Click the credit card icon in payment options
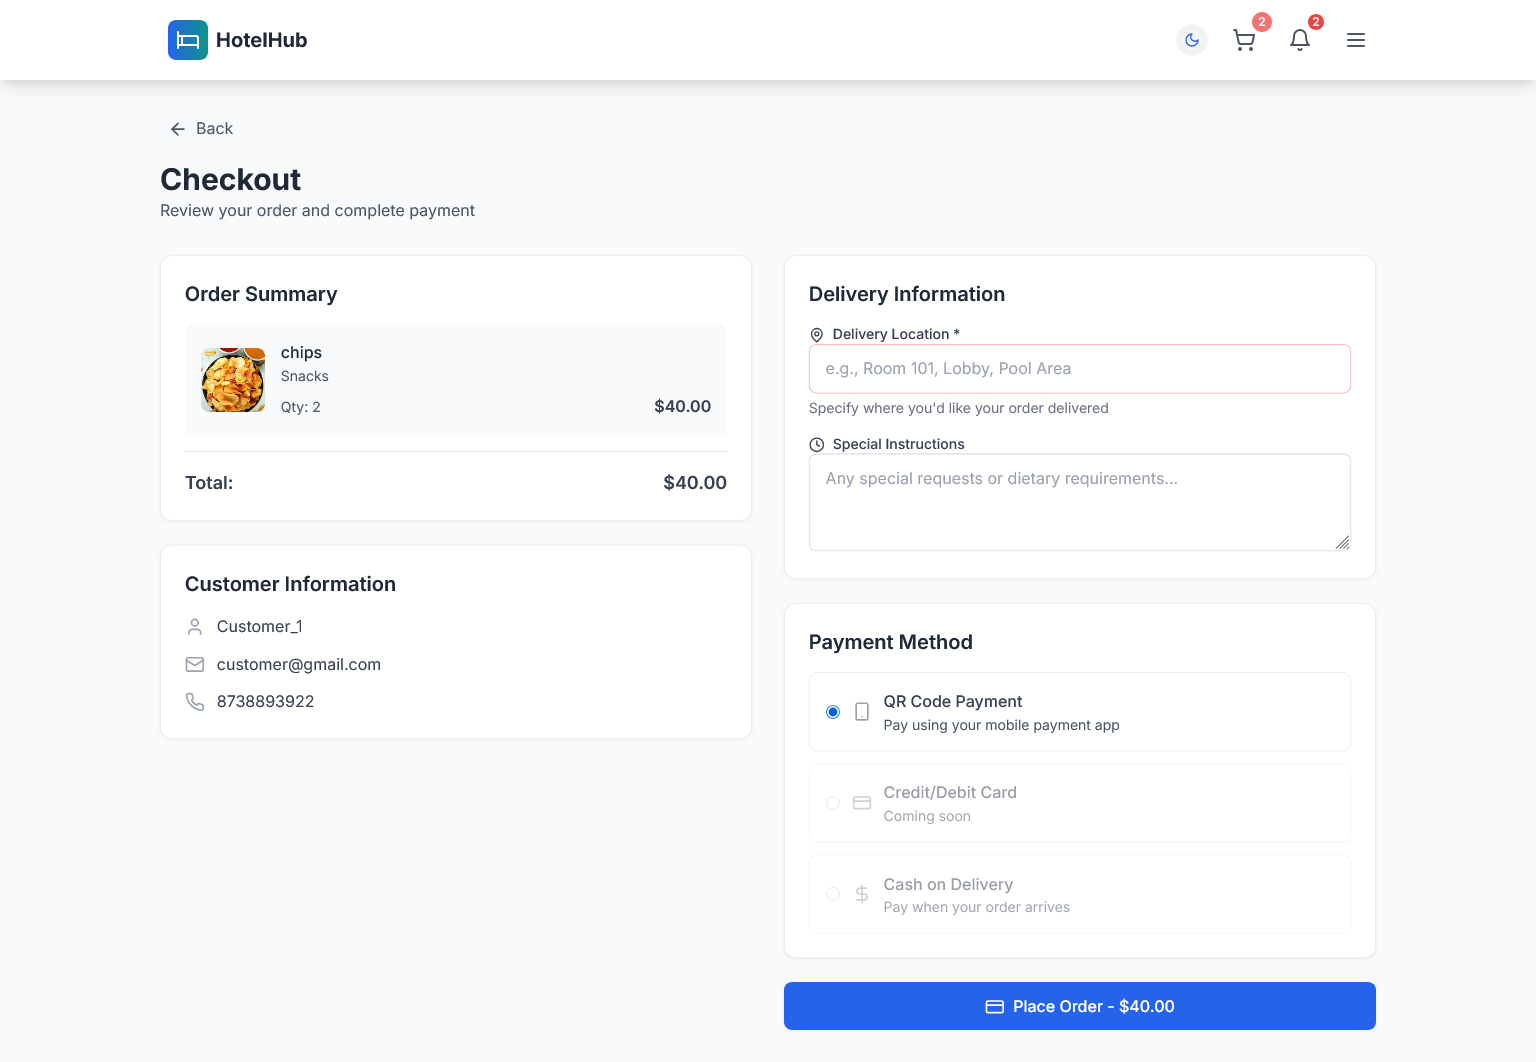 tap(862, 803)
